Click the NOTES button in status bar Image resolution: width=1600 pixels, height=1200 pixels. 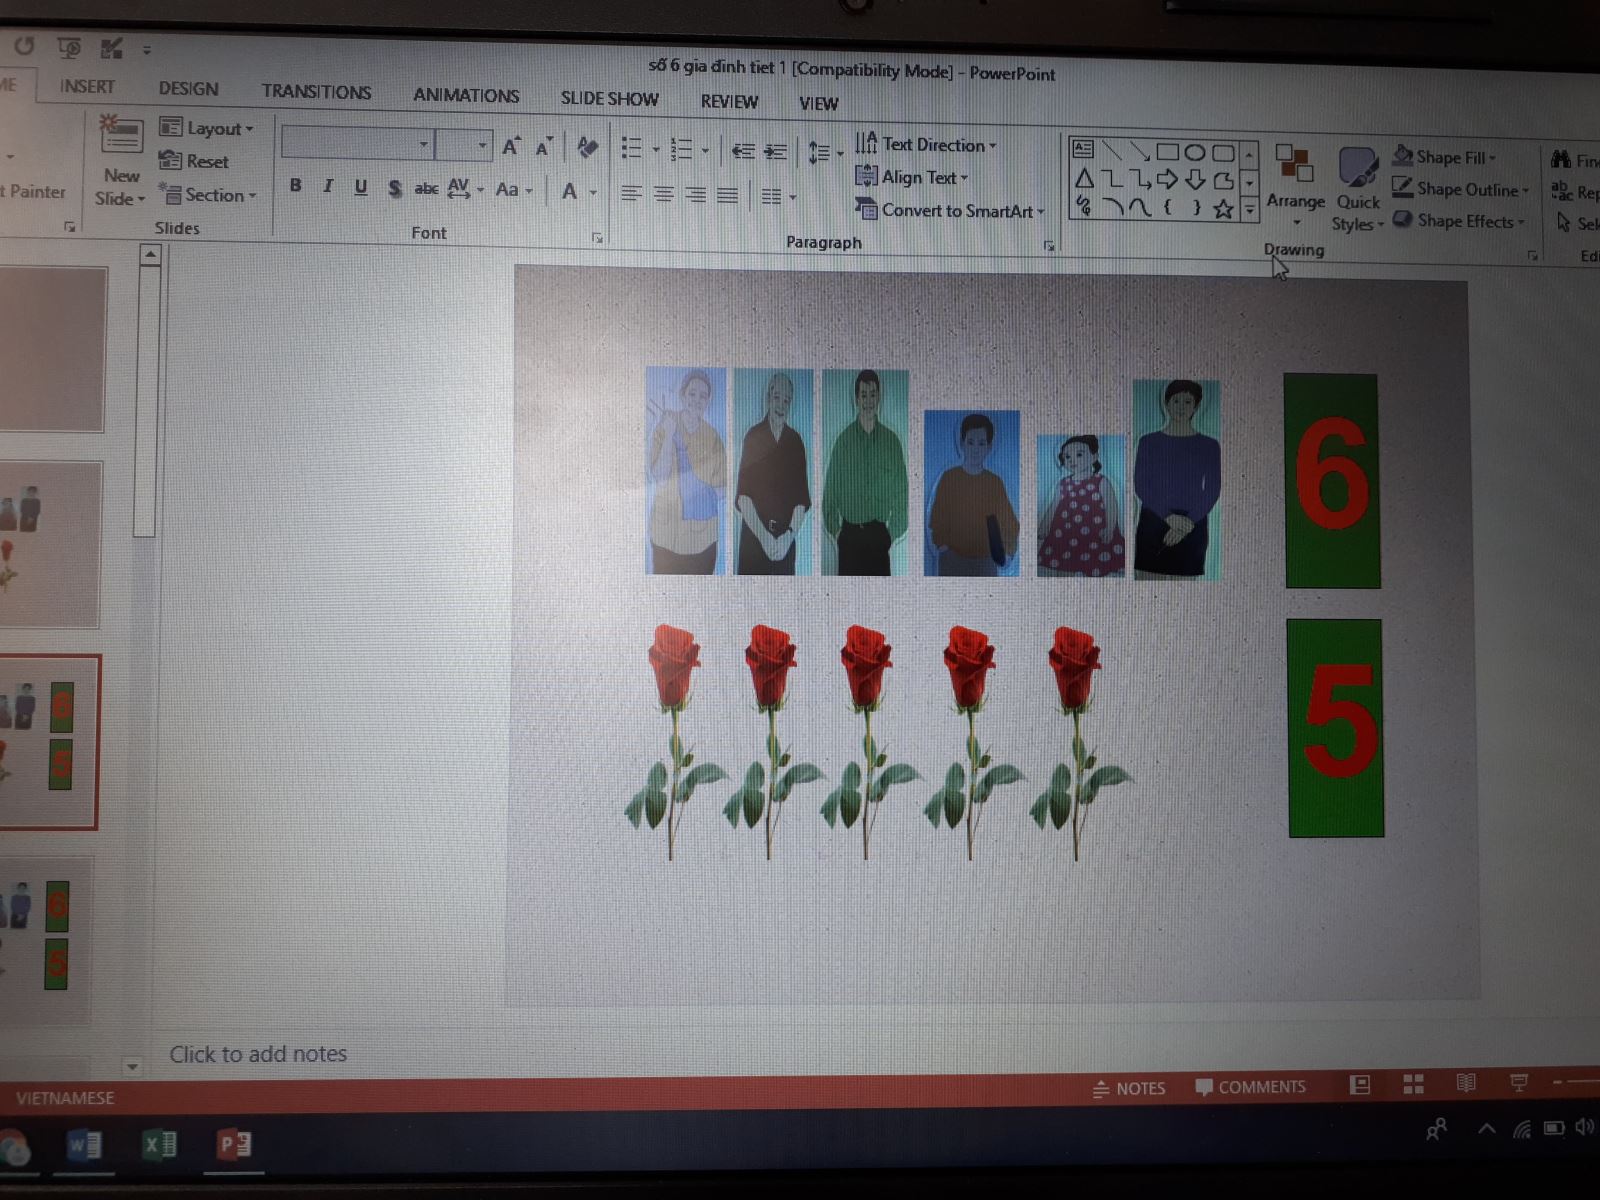pyautogui.click(x=1129, y=1088)
